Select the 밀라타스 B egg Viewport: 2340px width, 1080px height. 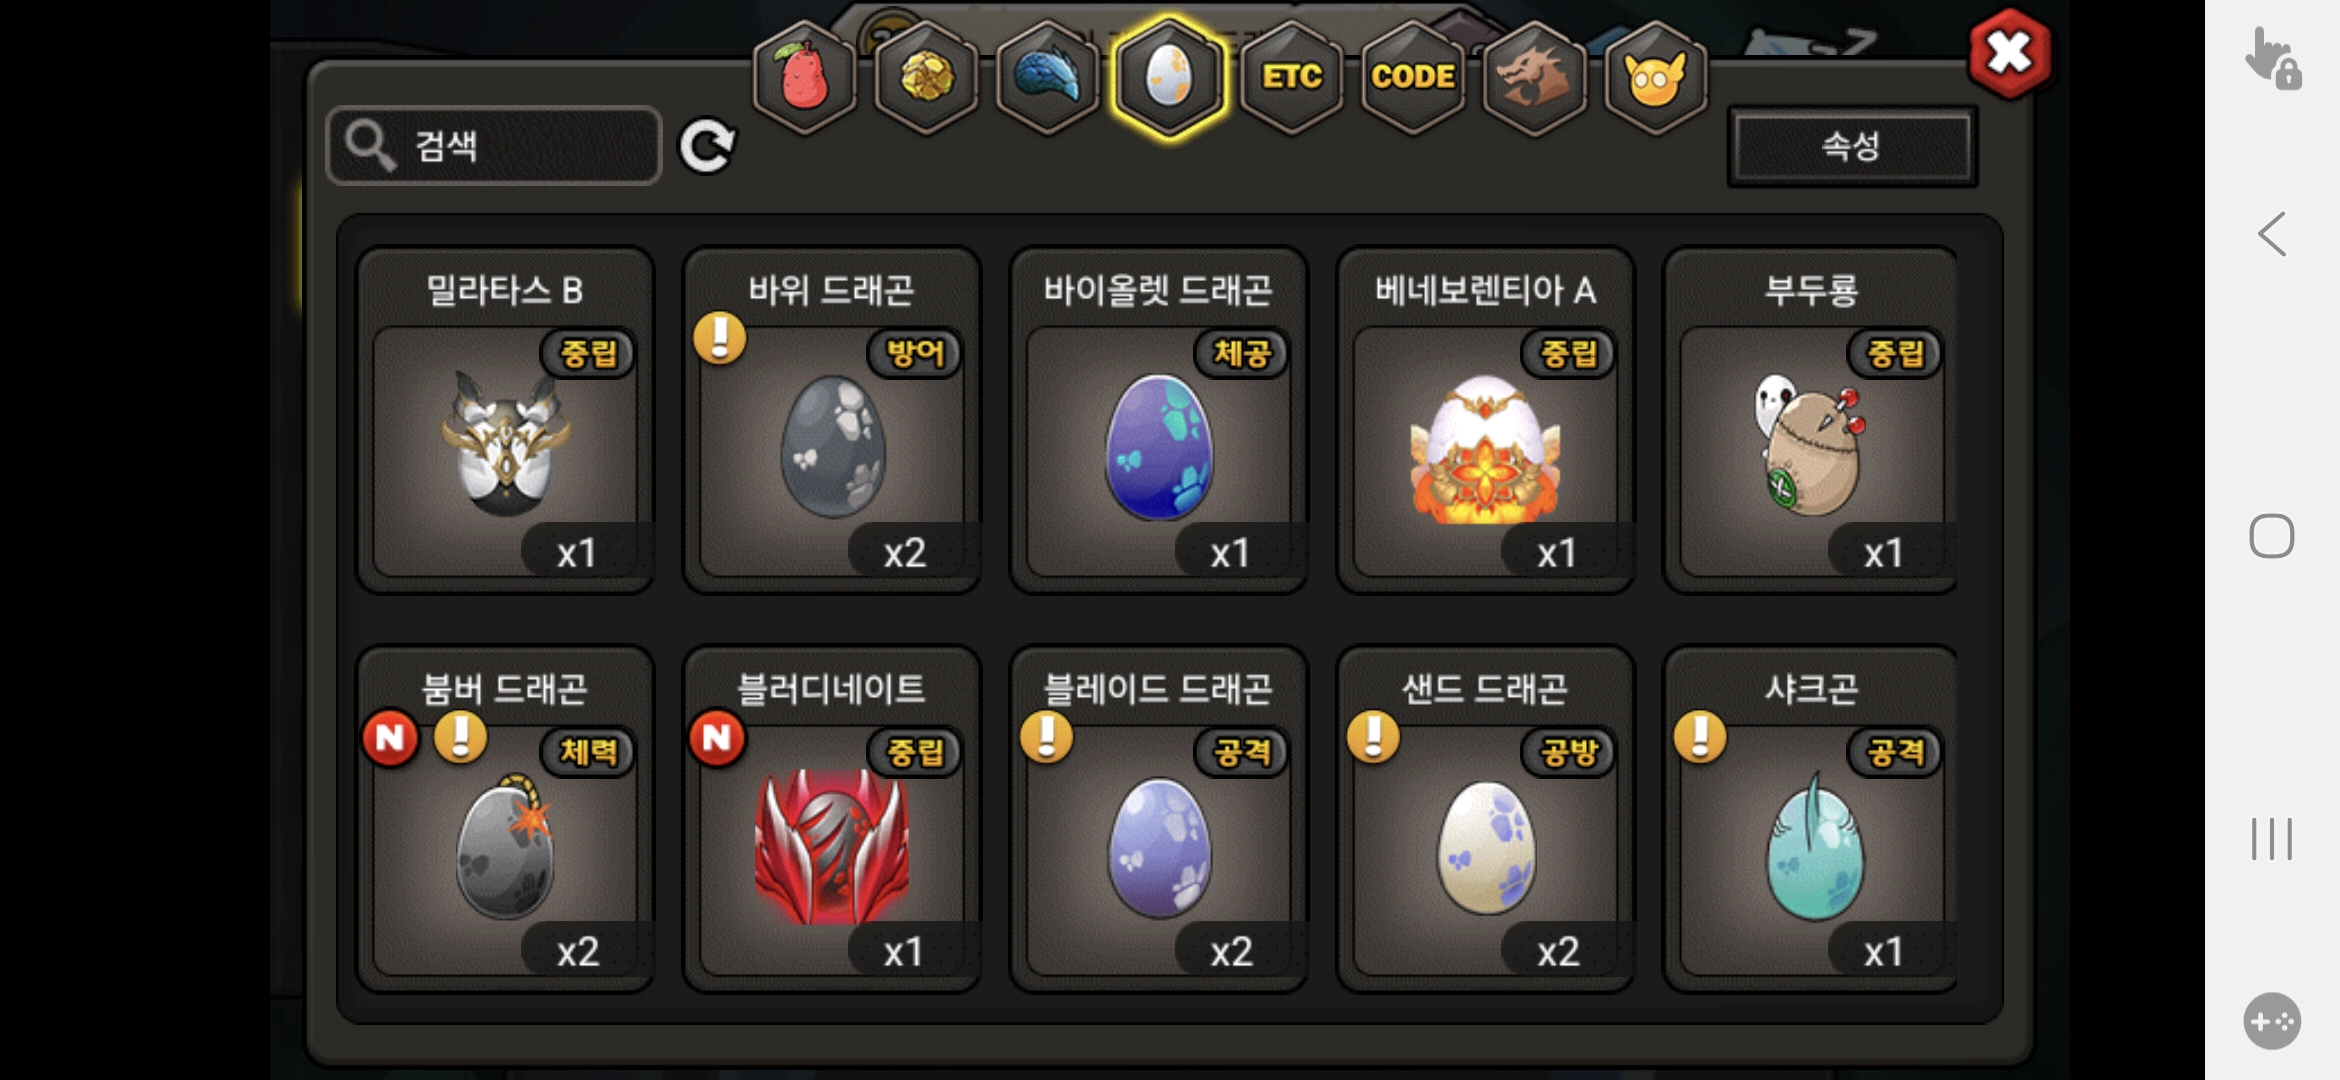pyautogui.click(x=505, y=420)
